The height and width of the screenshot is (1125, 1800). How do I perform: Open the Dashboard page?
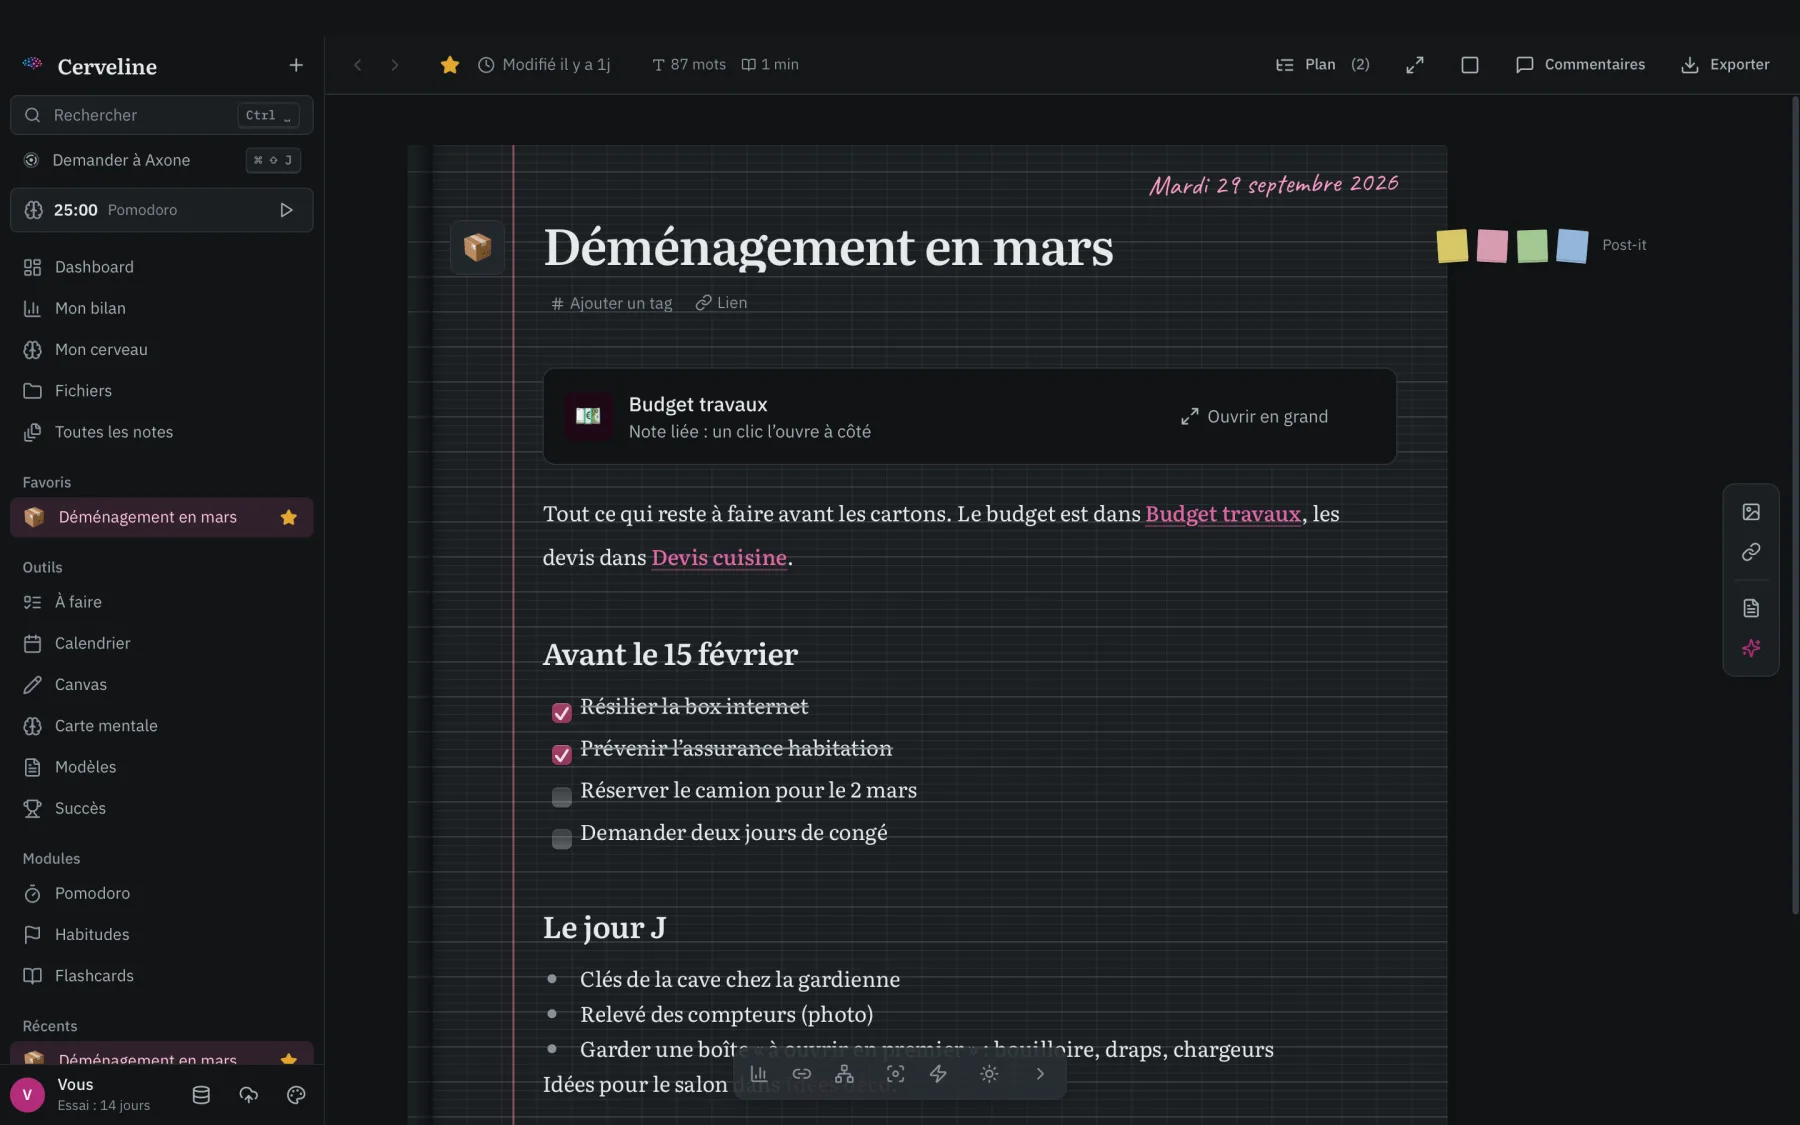(x=162, y=267)
